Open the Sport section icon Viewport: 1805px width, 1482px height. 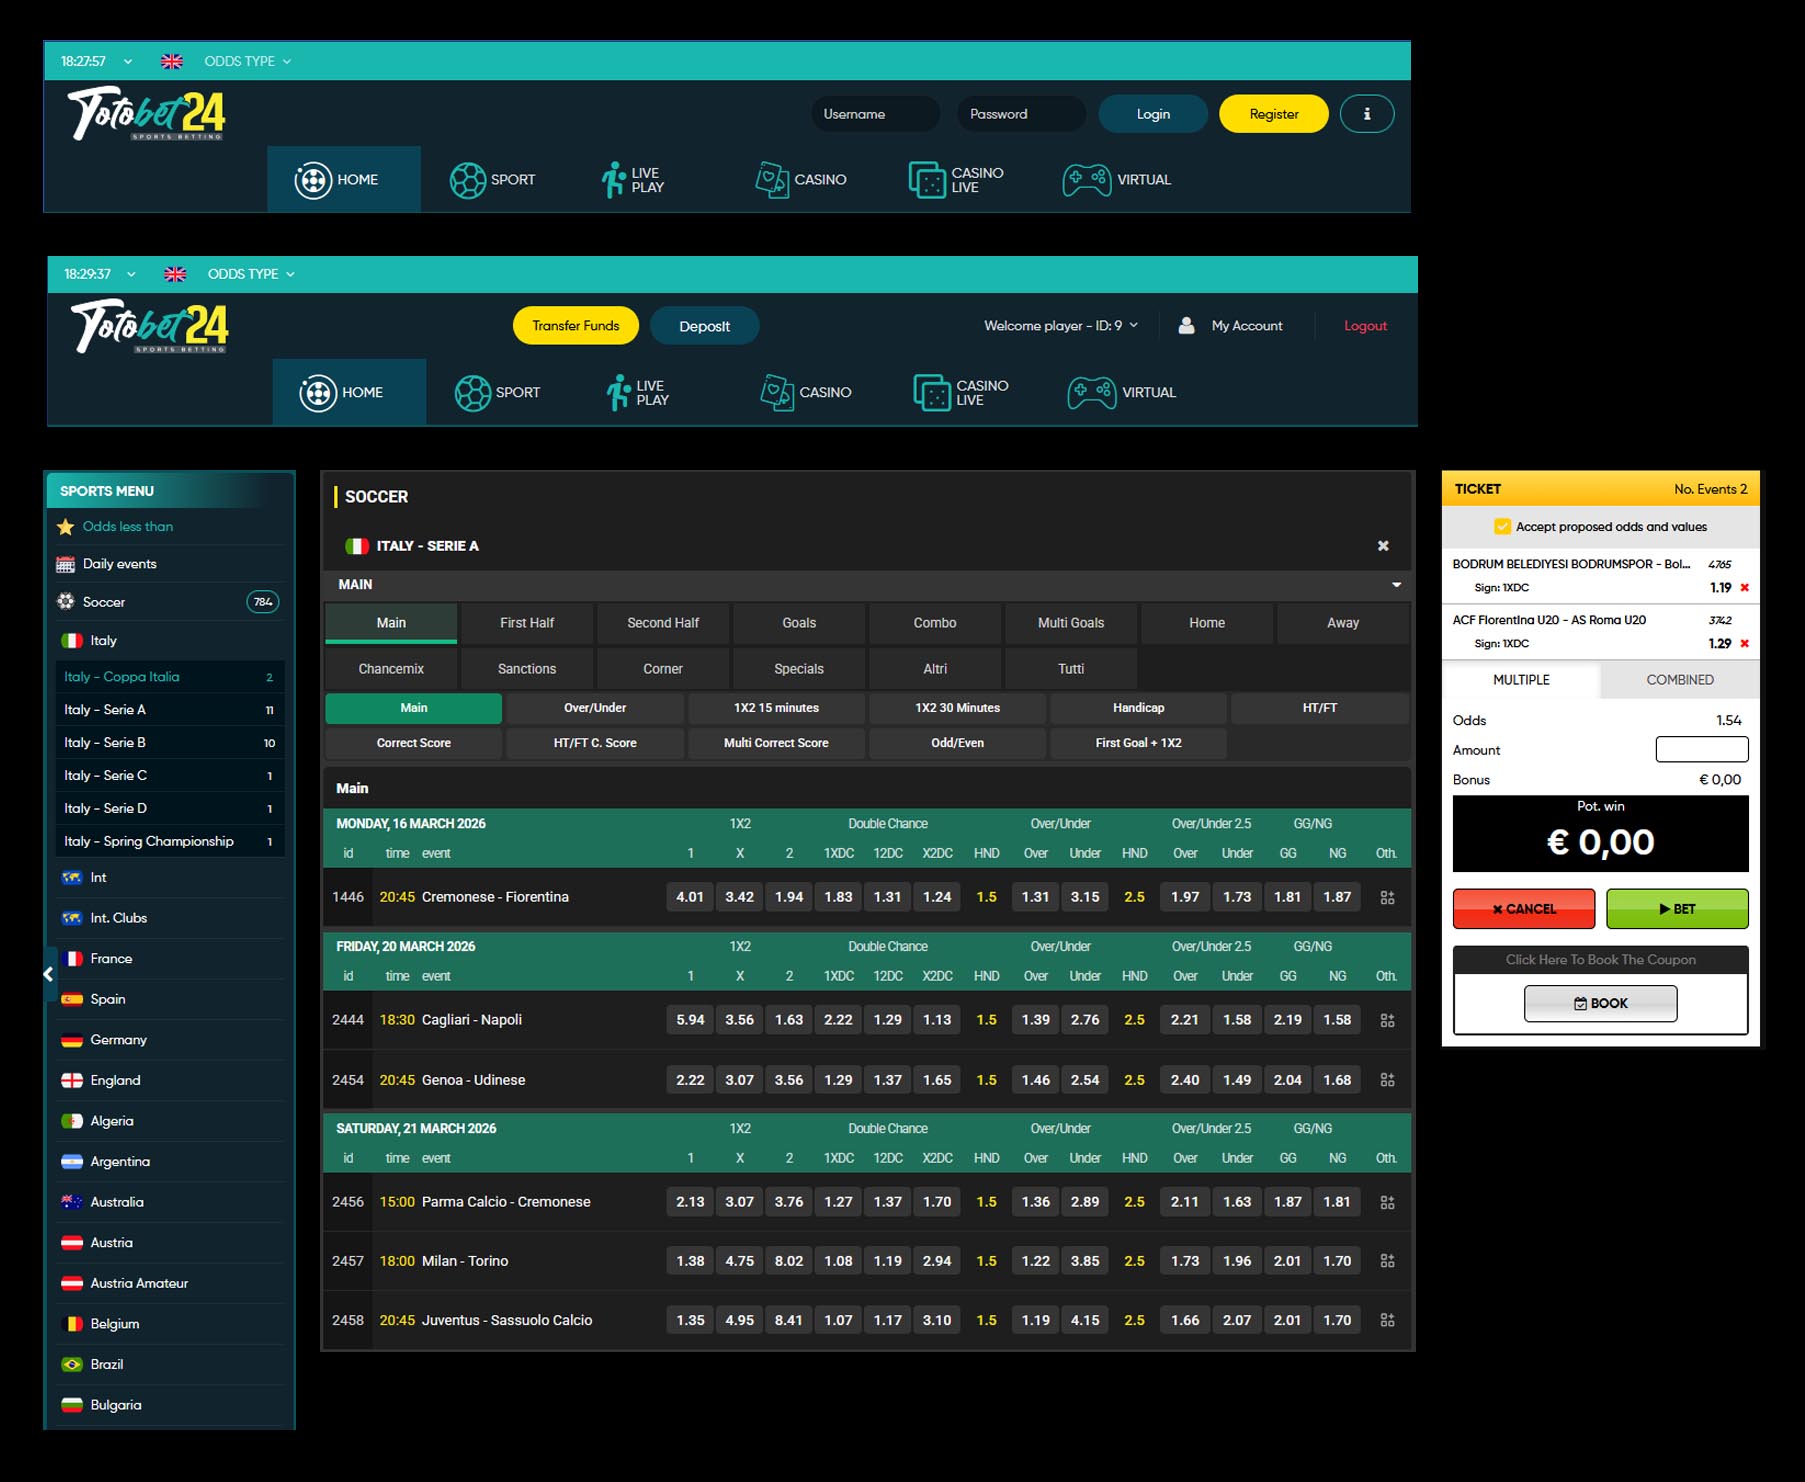(468, 179)
